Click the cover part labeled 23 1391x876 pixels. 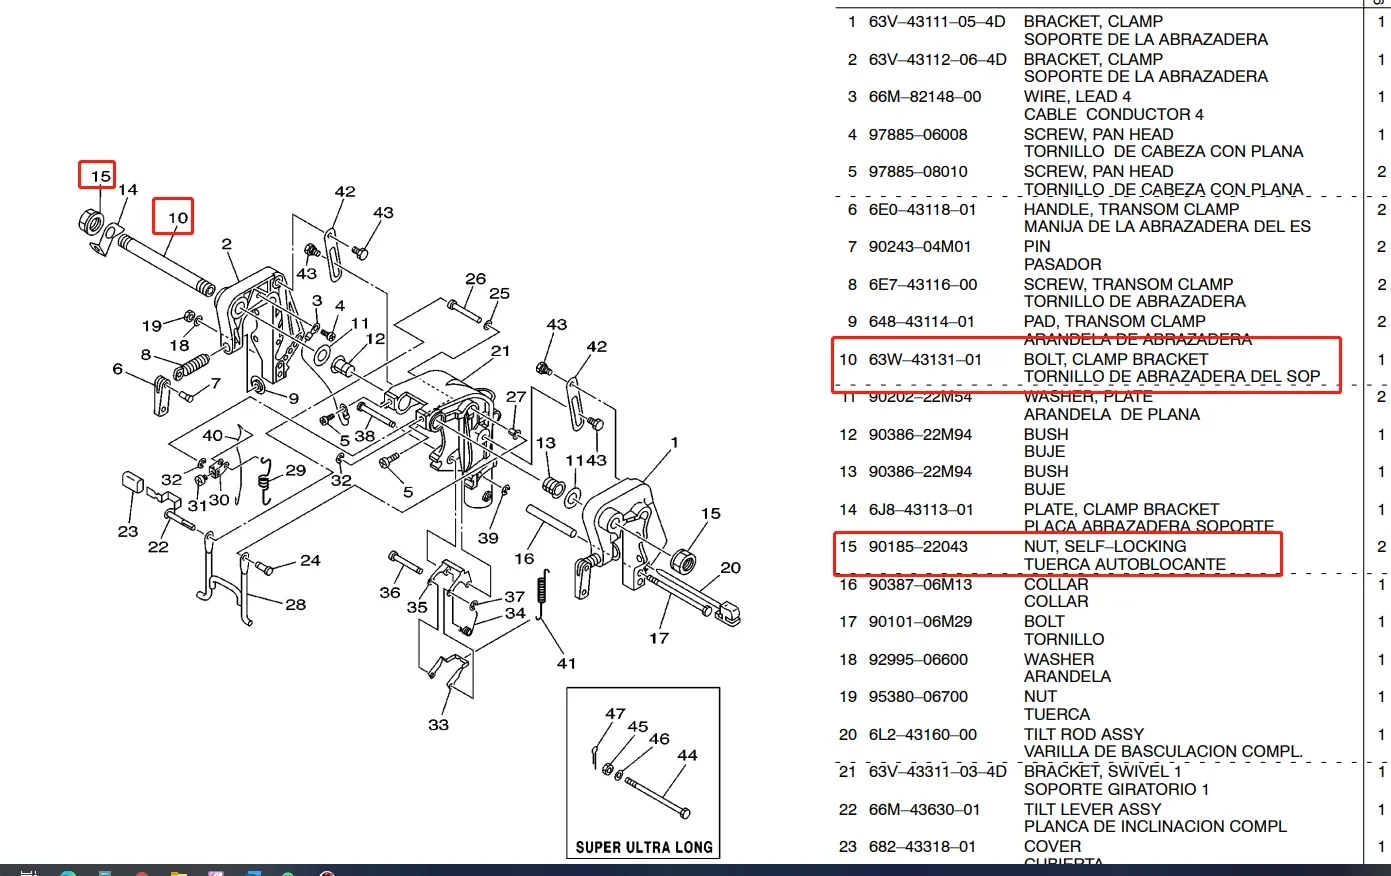click(x=131, y=480)
